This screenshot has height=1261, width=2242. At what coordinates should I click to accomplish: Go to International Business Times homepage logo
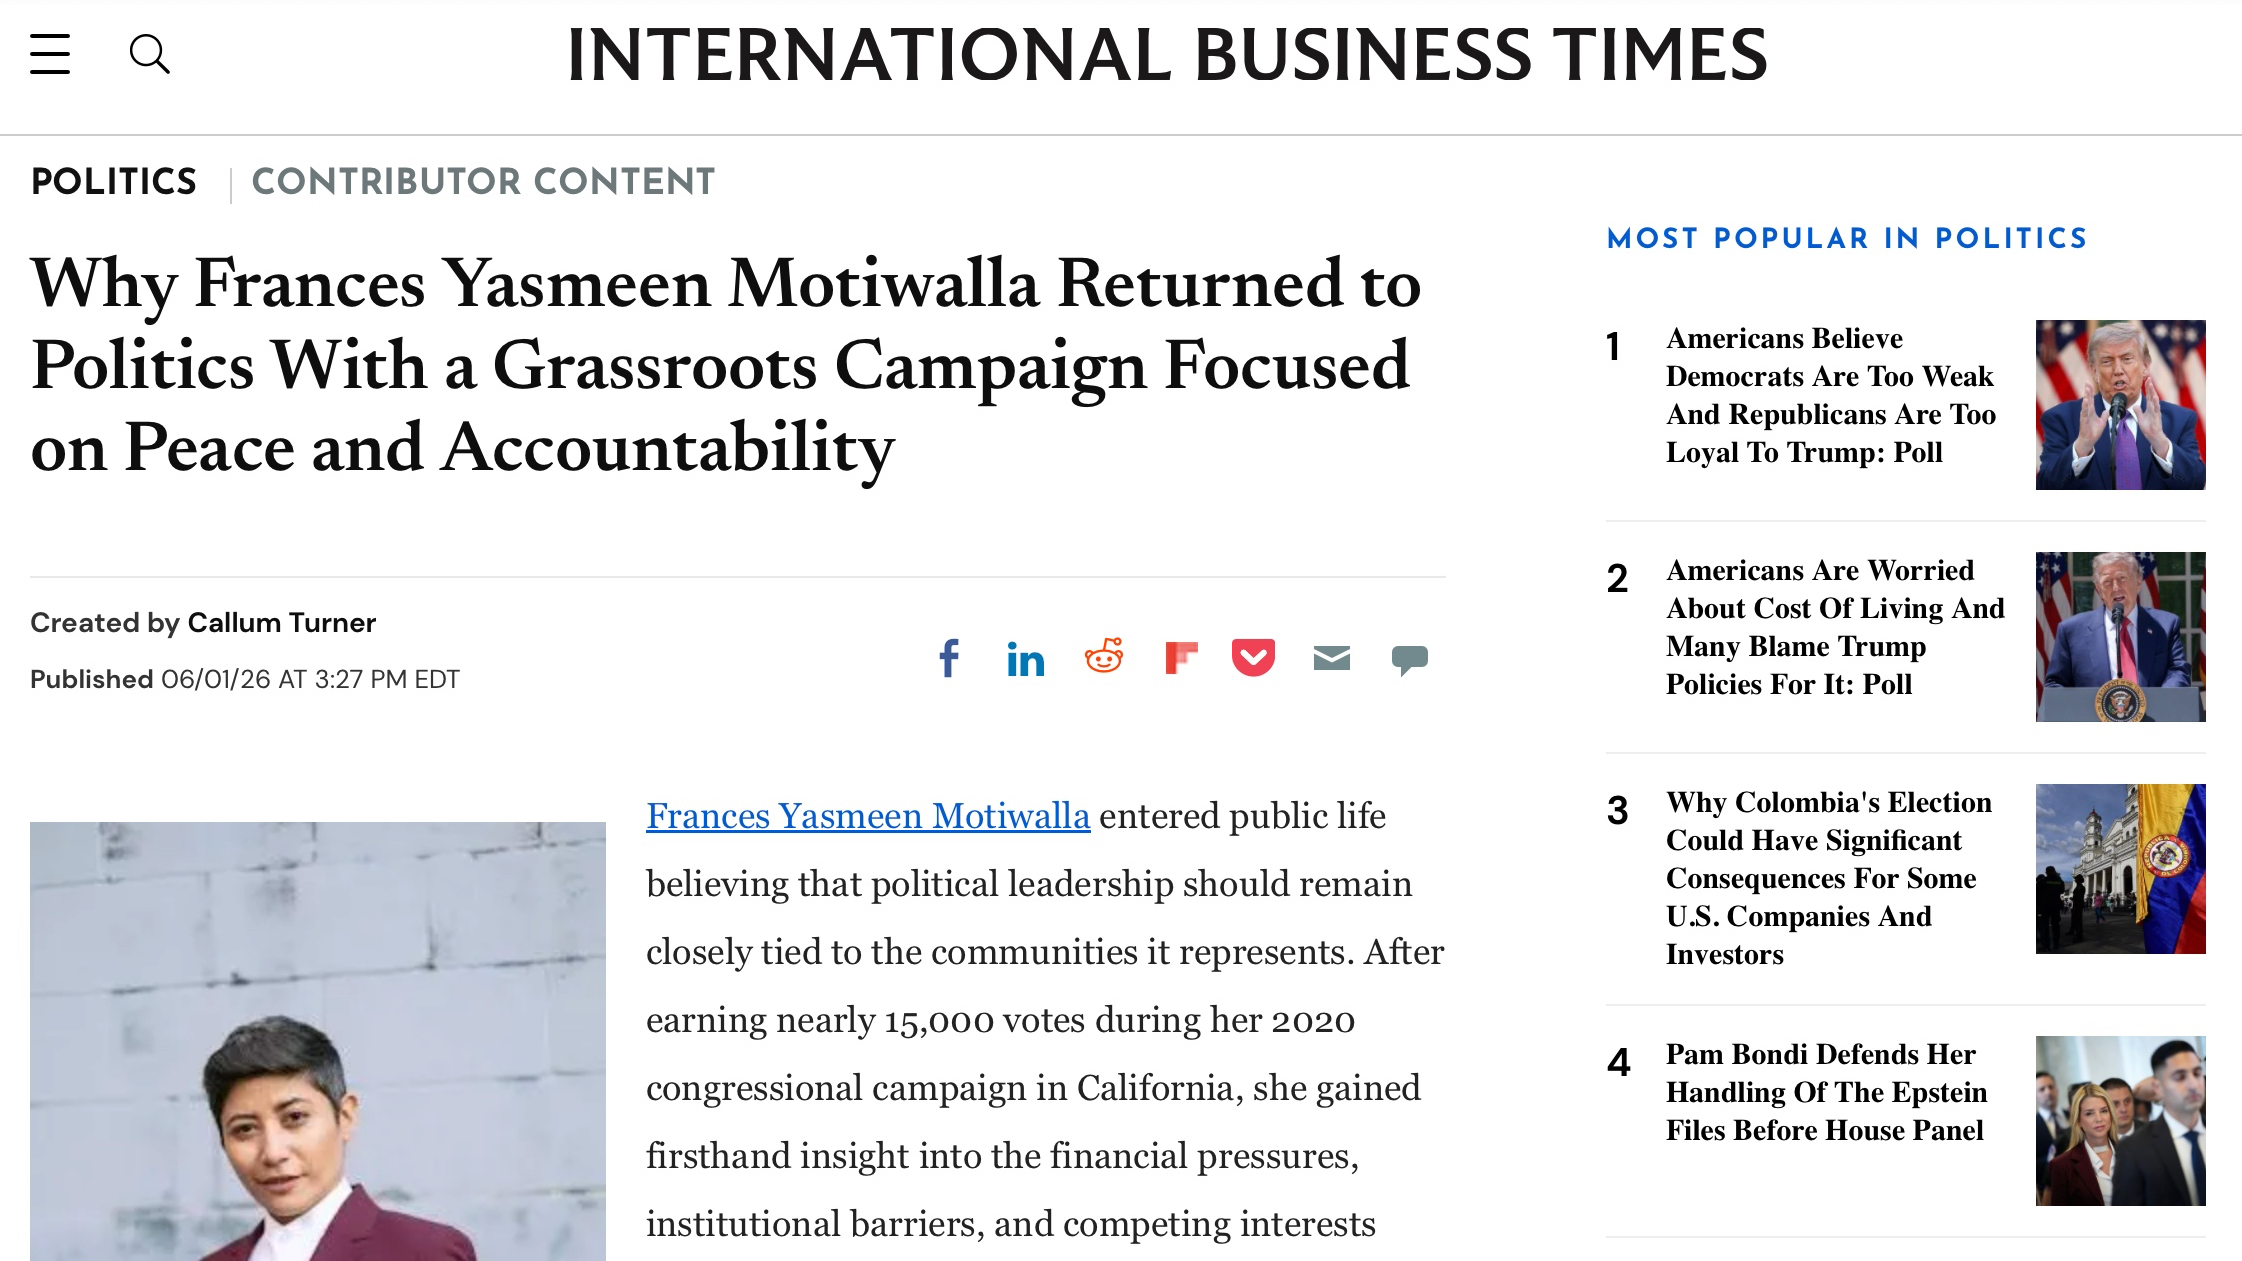coord(1167,55)
